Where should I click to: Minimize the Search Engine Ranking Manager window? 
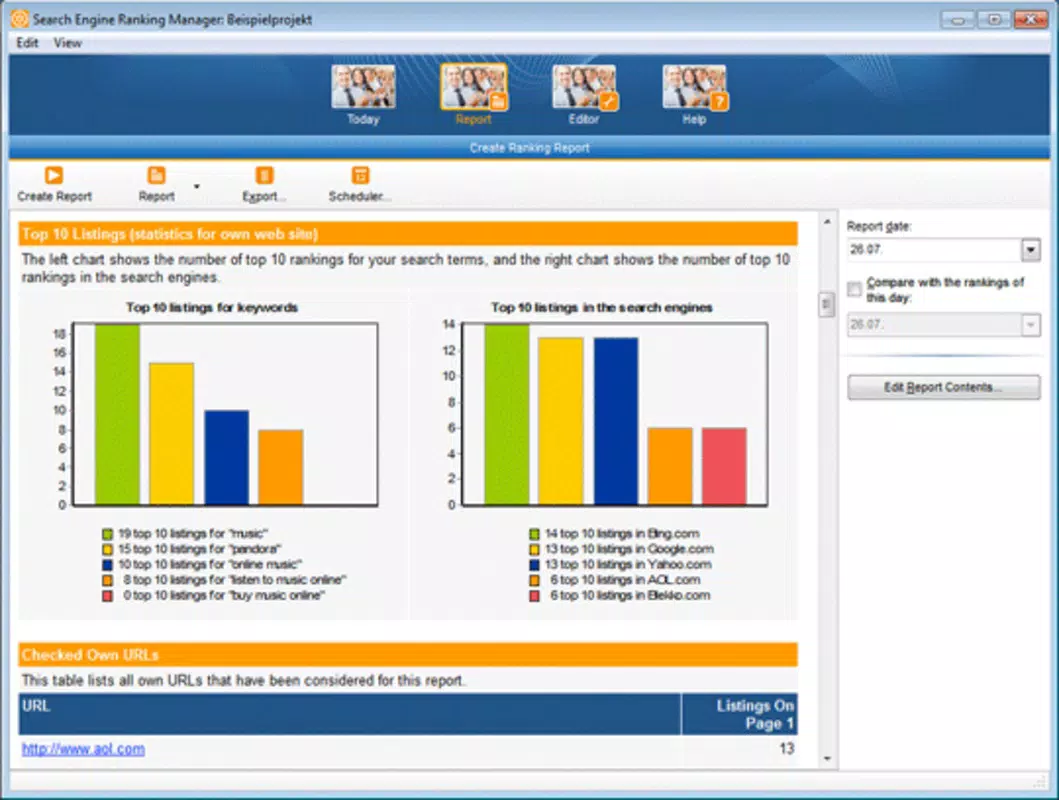point(958,20)
